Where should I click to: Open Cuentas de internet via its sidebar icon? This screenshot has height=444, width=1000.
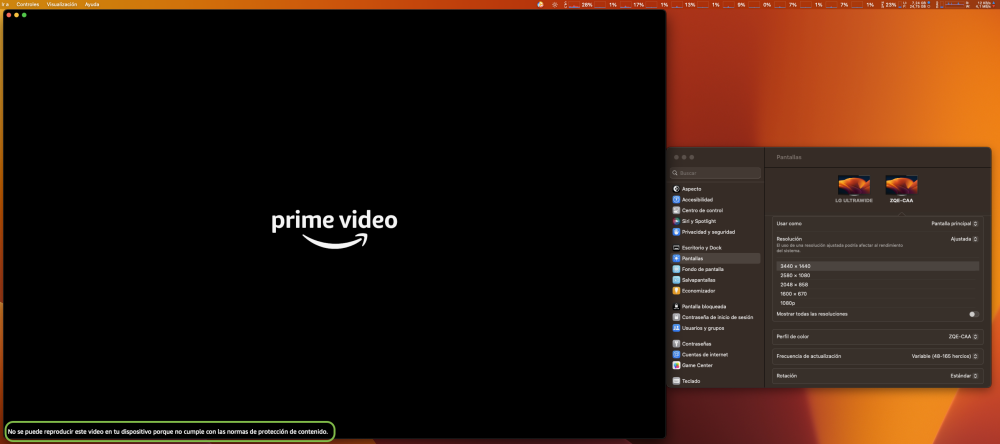676,355
